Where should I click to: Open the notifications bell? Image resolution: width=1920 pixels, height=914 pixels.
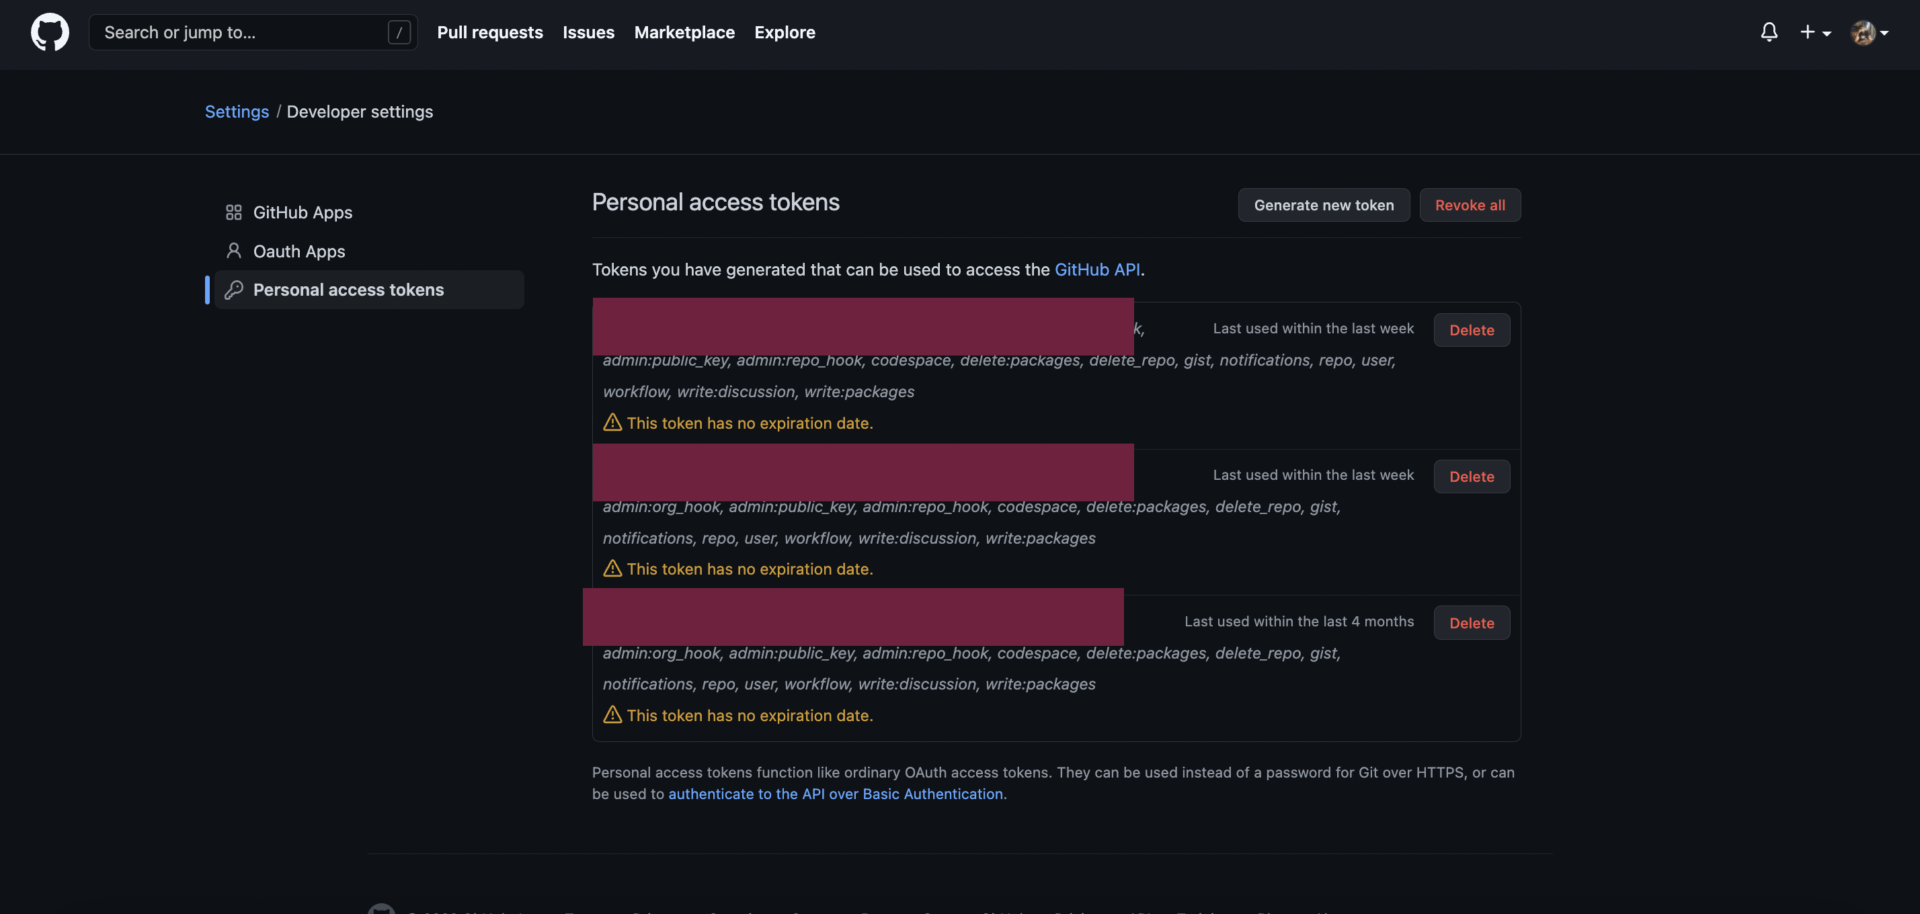pyautogui.click(x=1769, y=32)
